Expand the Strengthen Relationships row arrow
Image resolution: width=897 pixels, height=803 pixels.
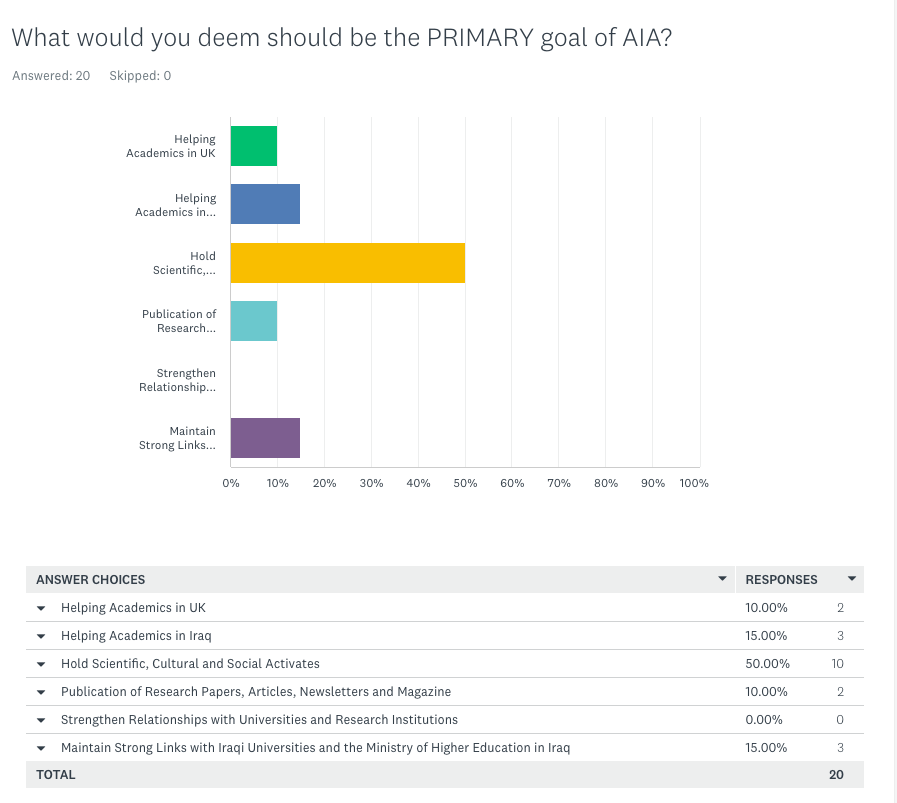(41, 720)
